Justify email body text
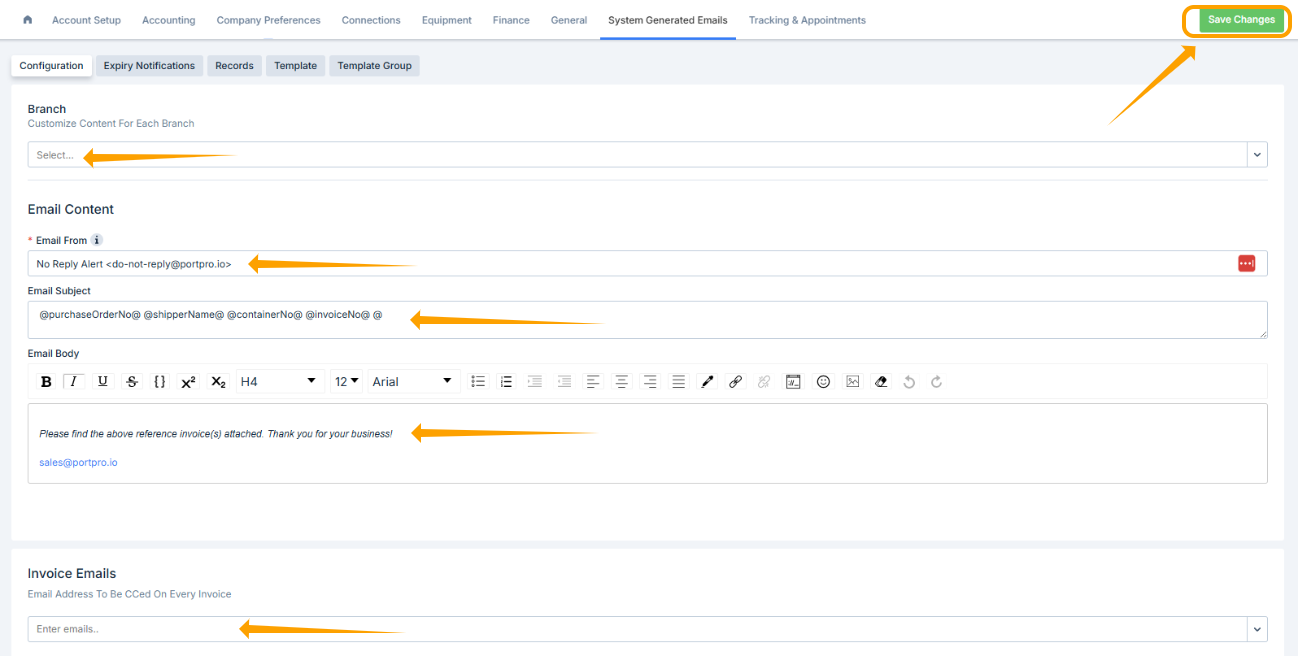 (679, 382)
